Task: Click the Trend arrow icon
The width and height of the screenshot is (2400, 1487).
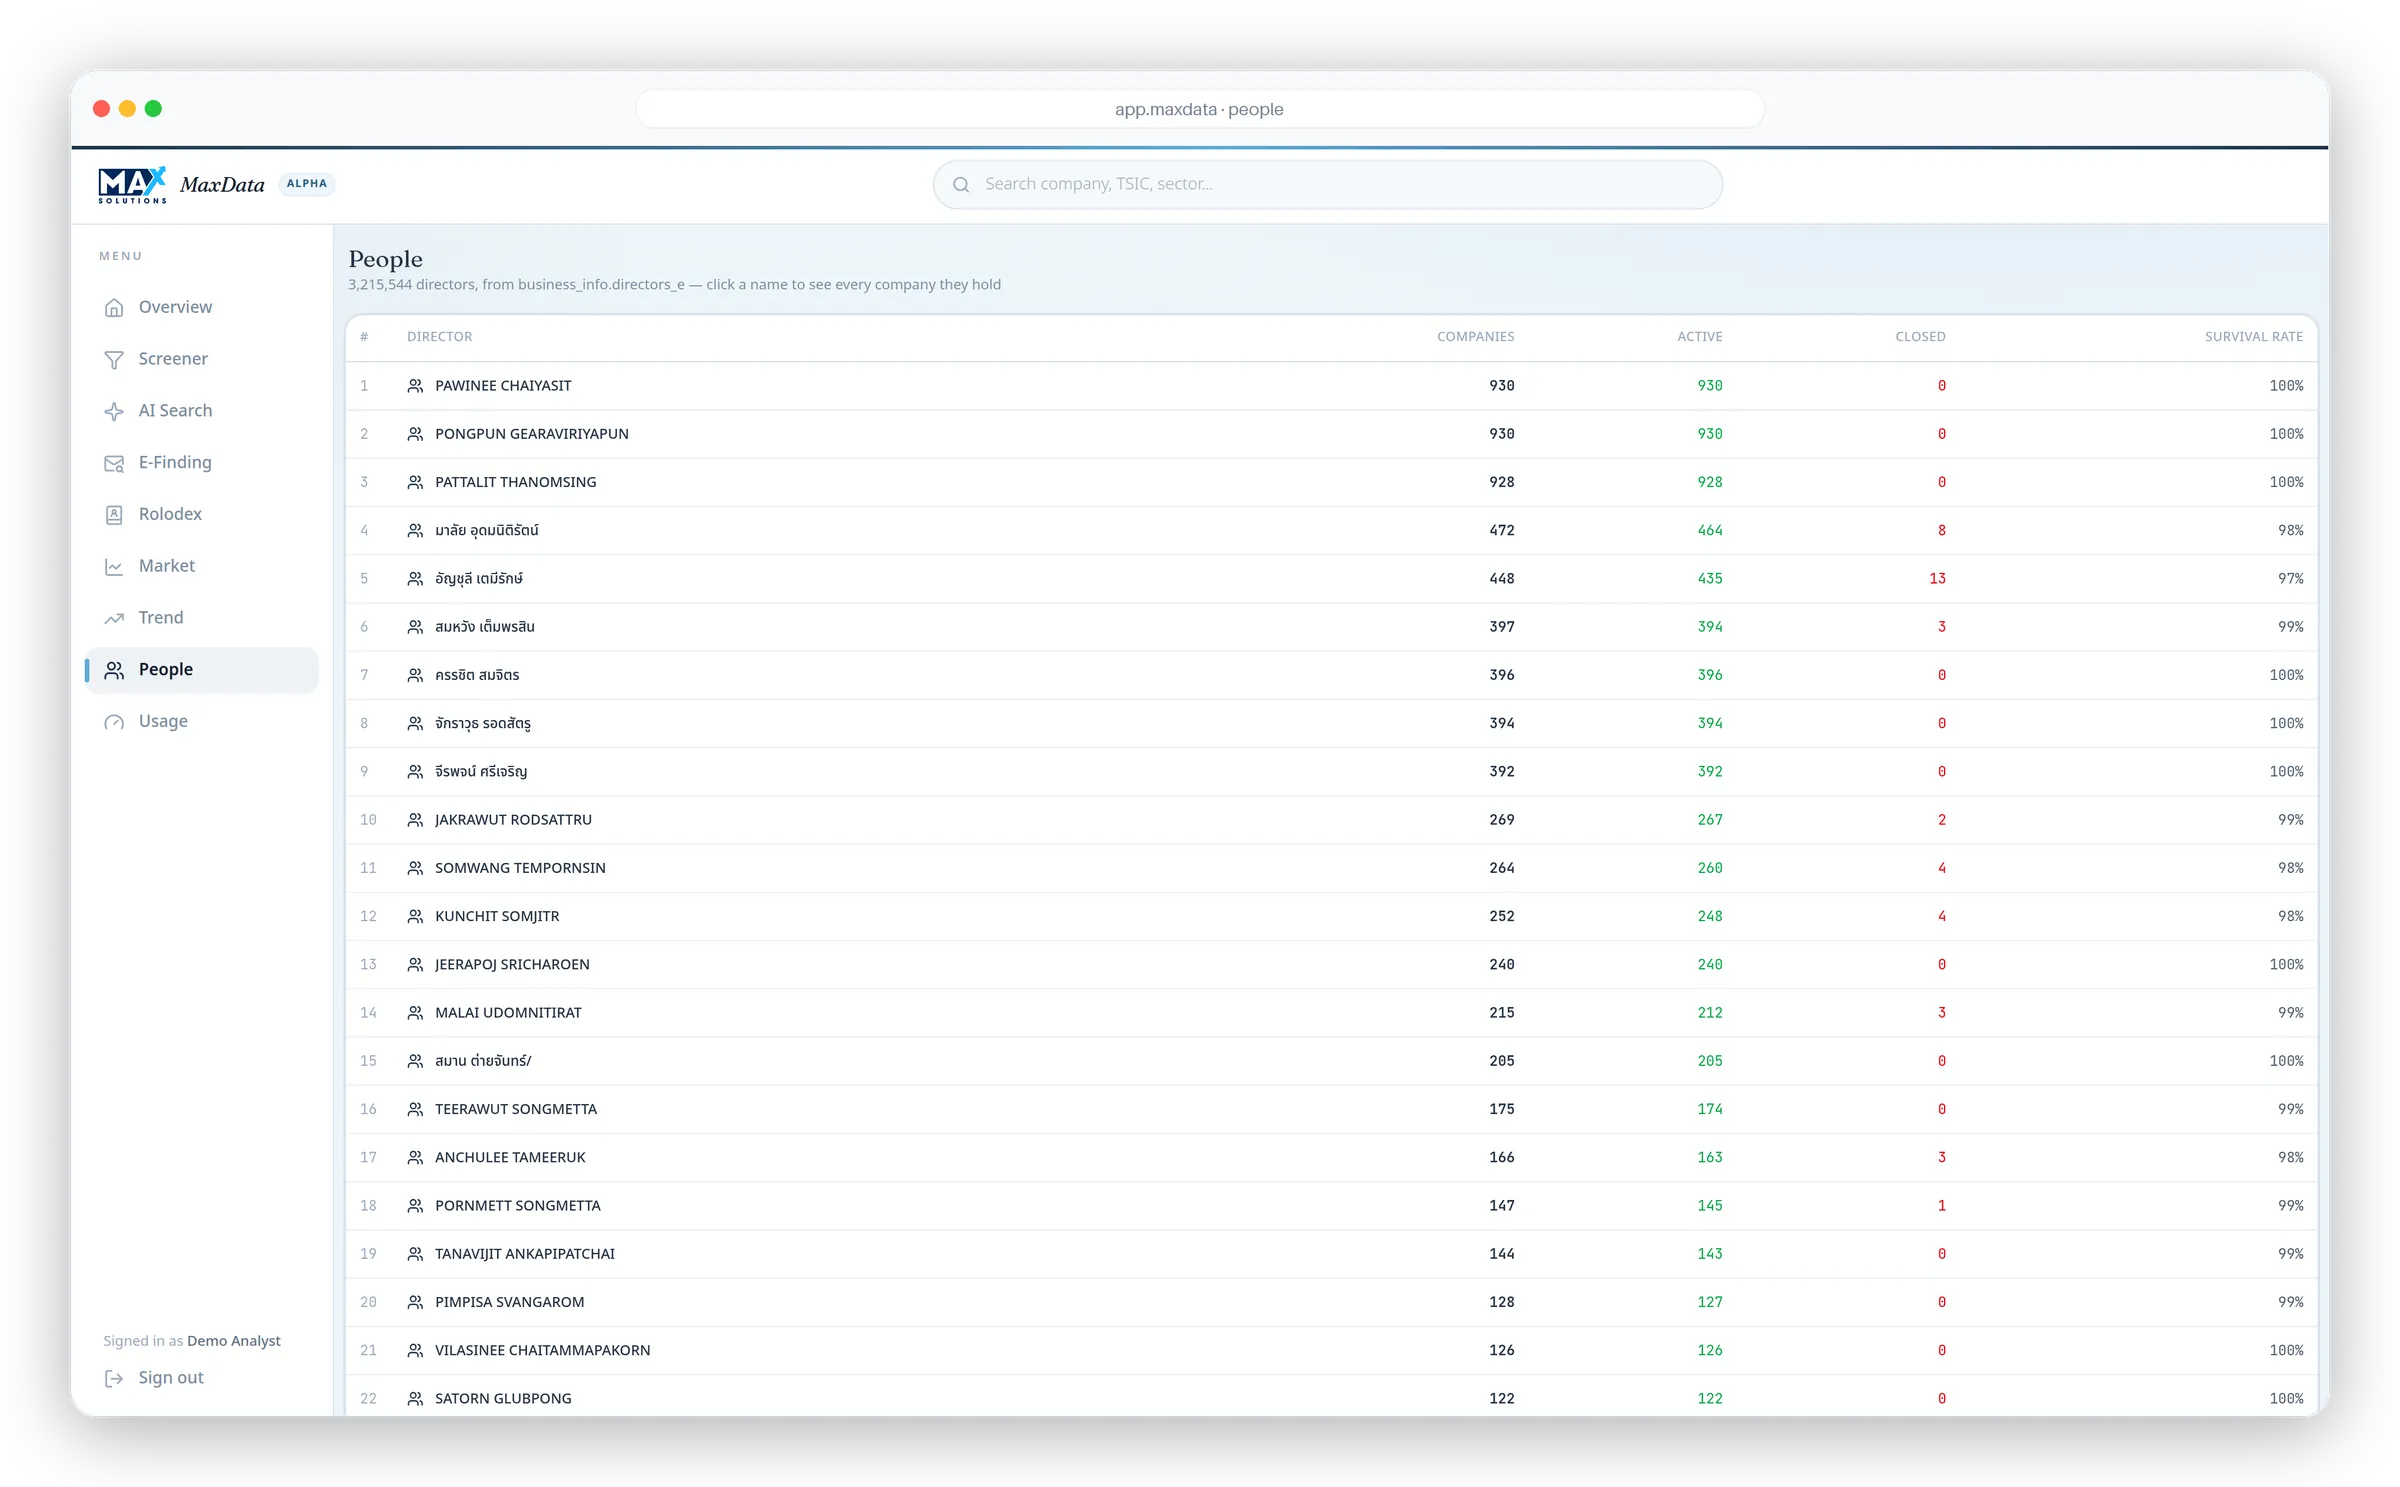Action: 114,618
